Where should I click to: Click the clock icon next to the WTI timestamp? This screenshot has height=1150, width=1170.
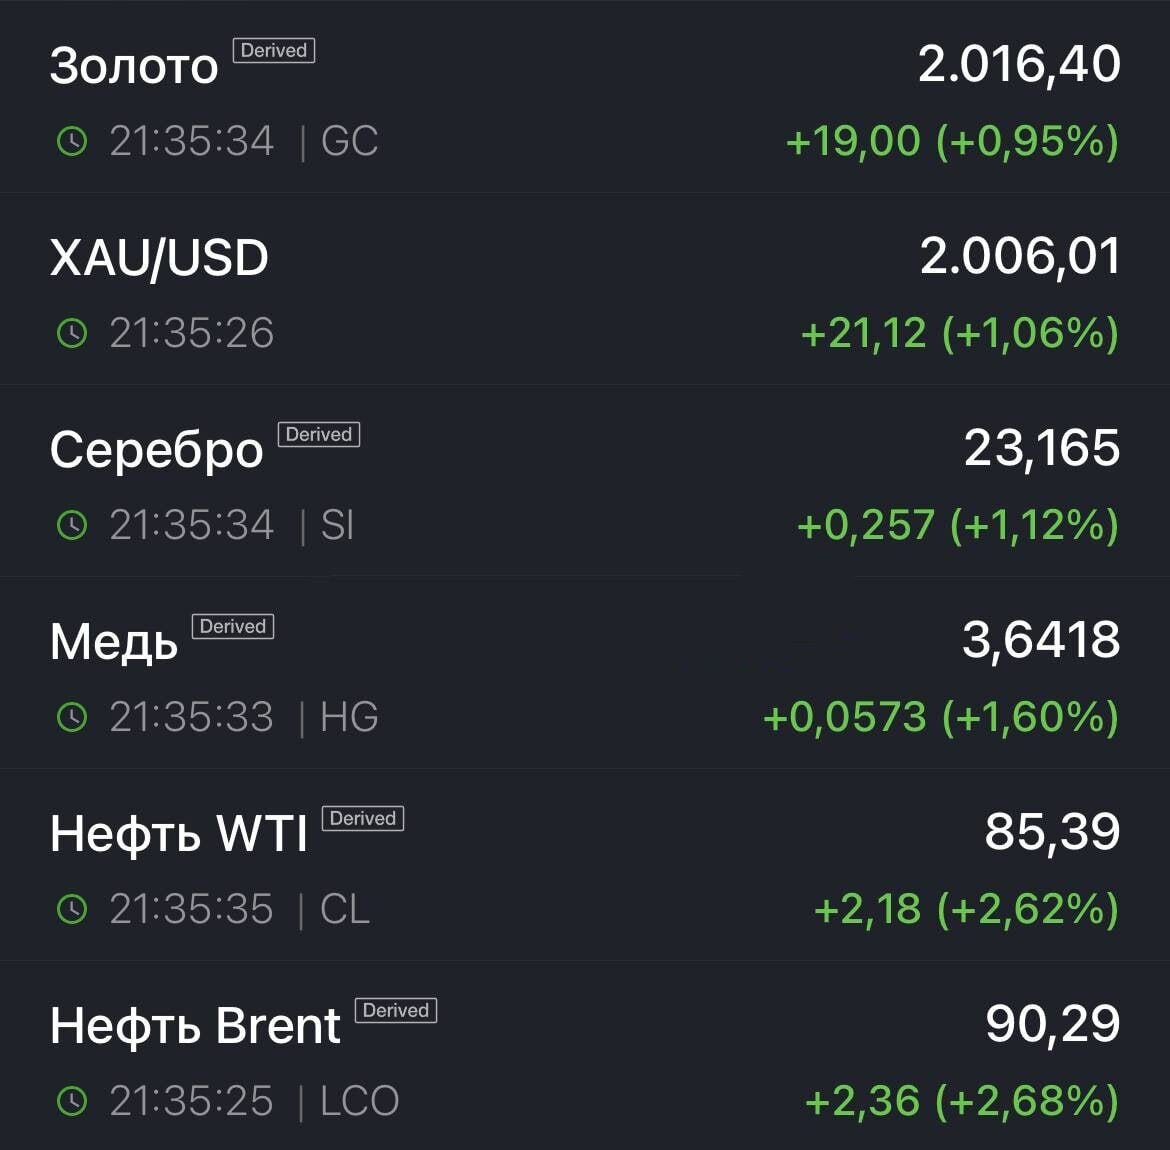[71, 909]
